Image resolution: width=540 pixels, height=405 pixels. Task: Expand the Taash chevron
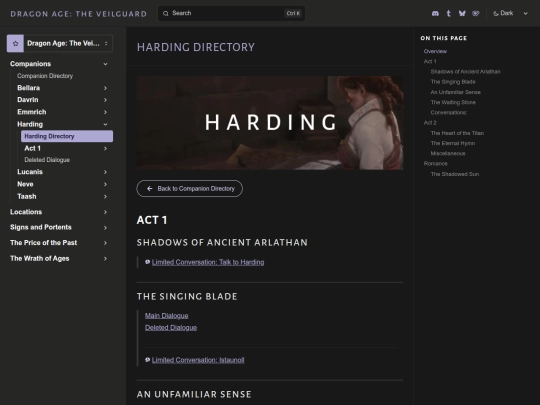click(105, 197)
